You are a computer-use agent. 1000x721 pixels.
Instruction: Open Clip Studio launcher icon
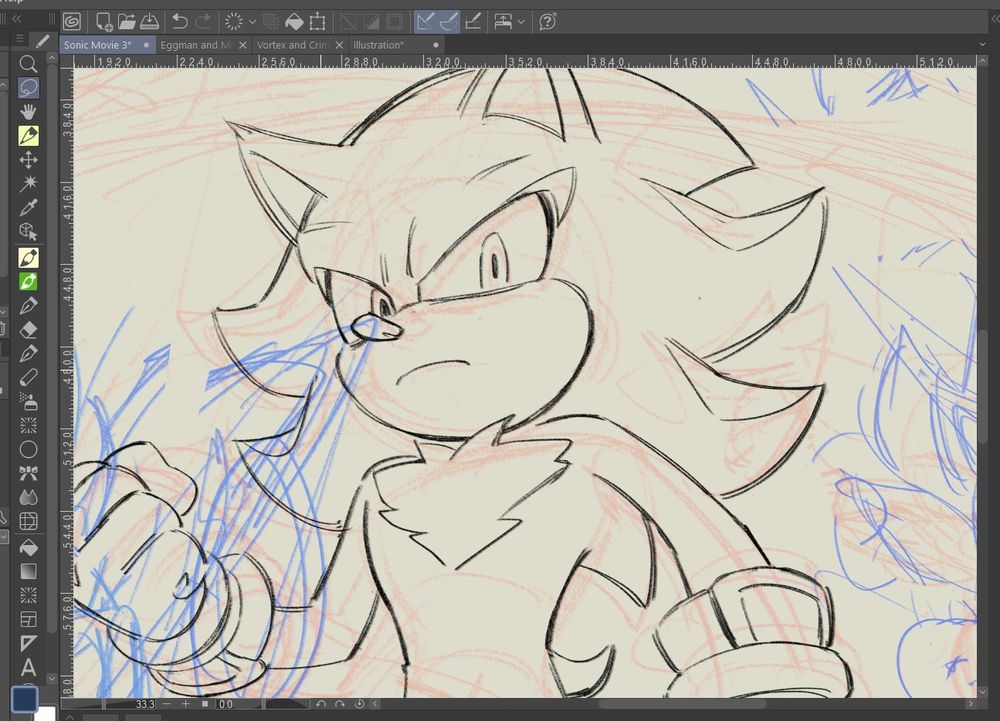71,22
